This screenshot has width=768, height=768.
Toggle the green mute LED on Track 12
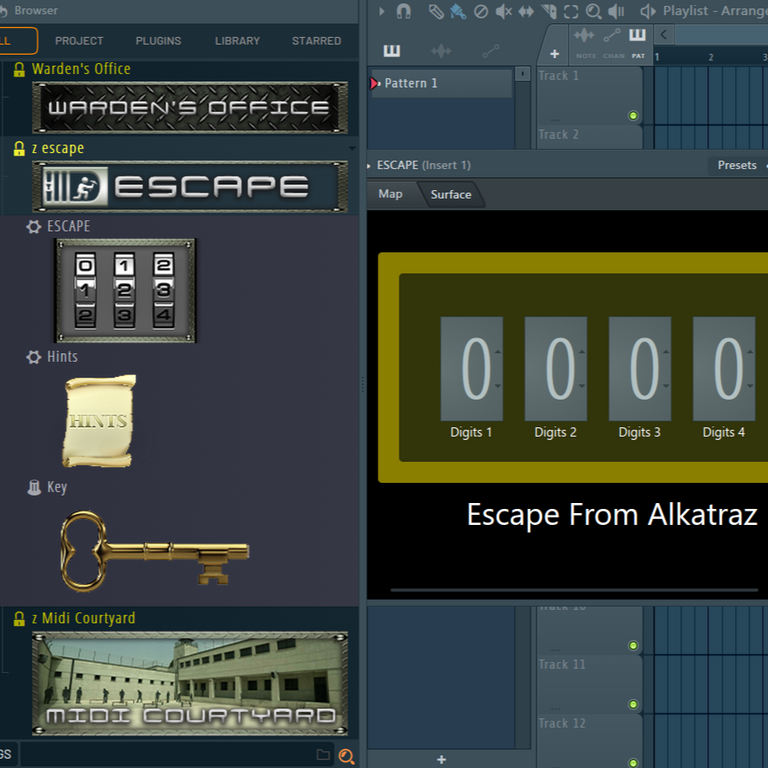[633, 705]
